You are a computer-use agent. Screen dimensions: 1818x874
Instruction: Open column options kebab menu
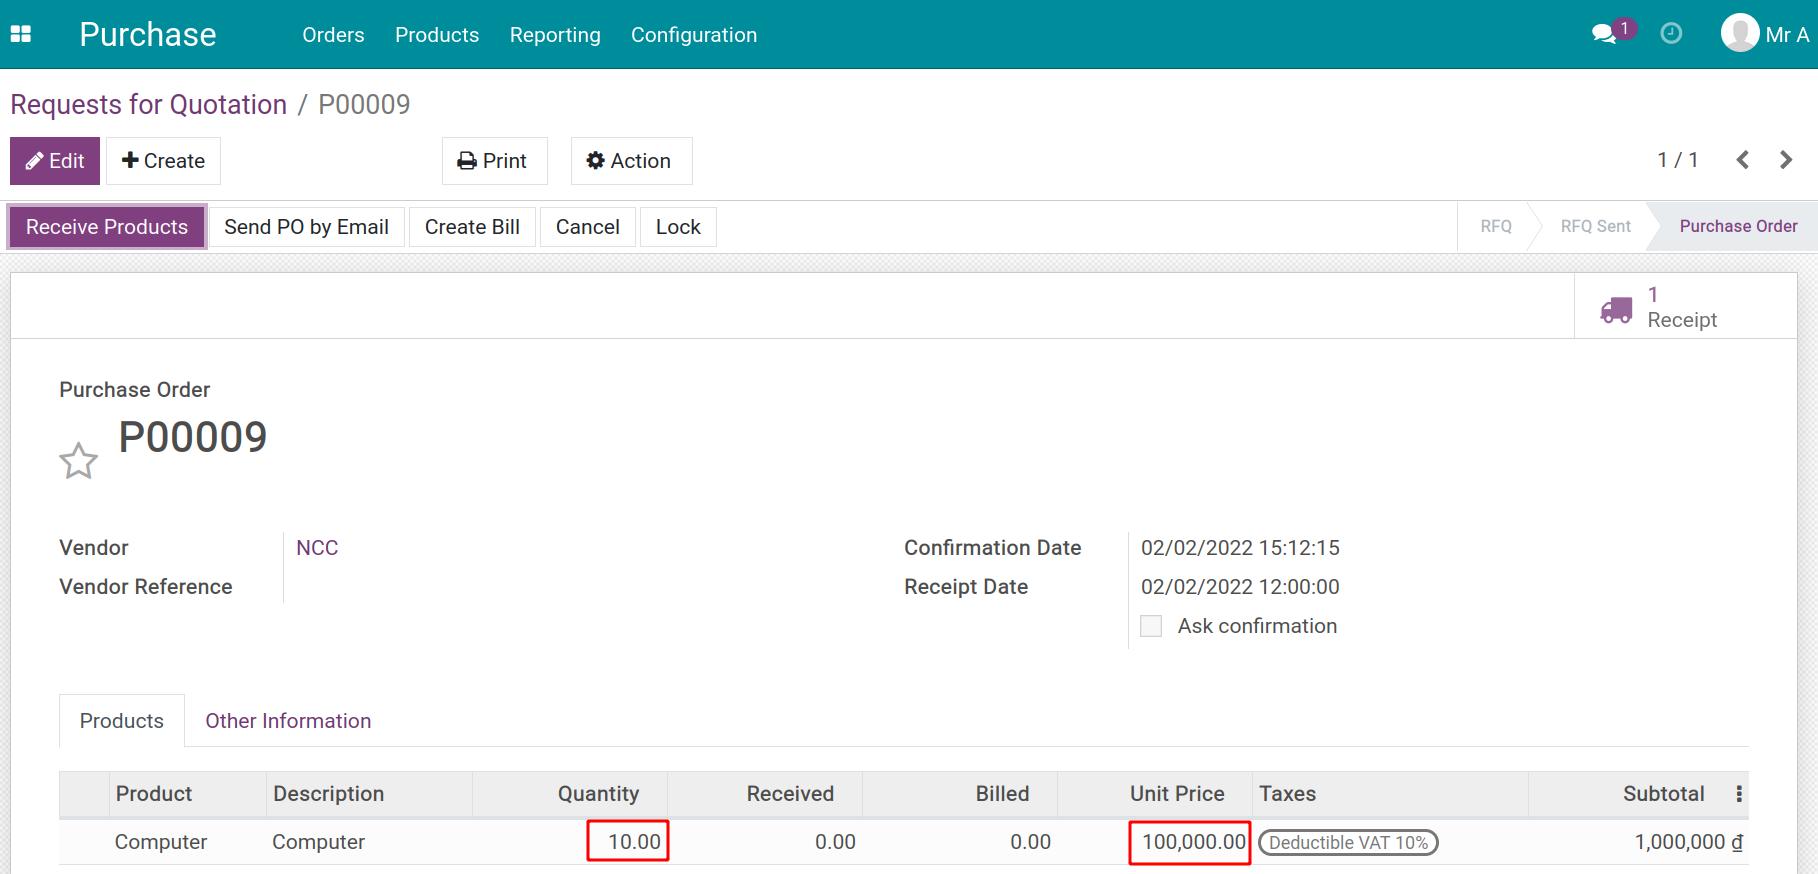point(1739,794)
